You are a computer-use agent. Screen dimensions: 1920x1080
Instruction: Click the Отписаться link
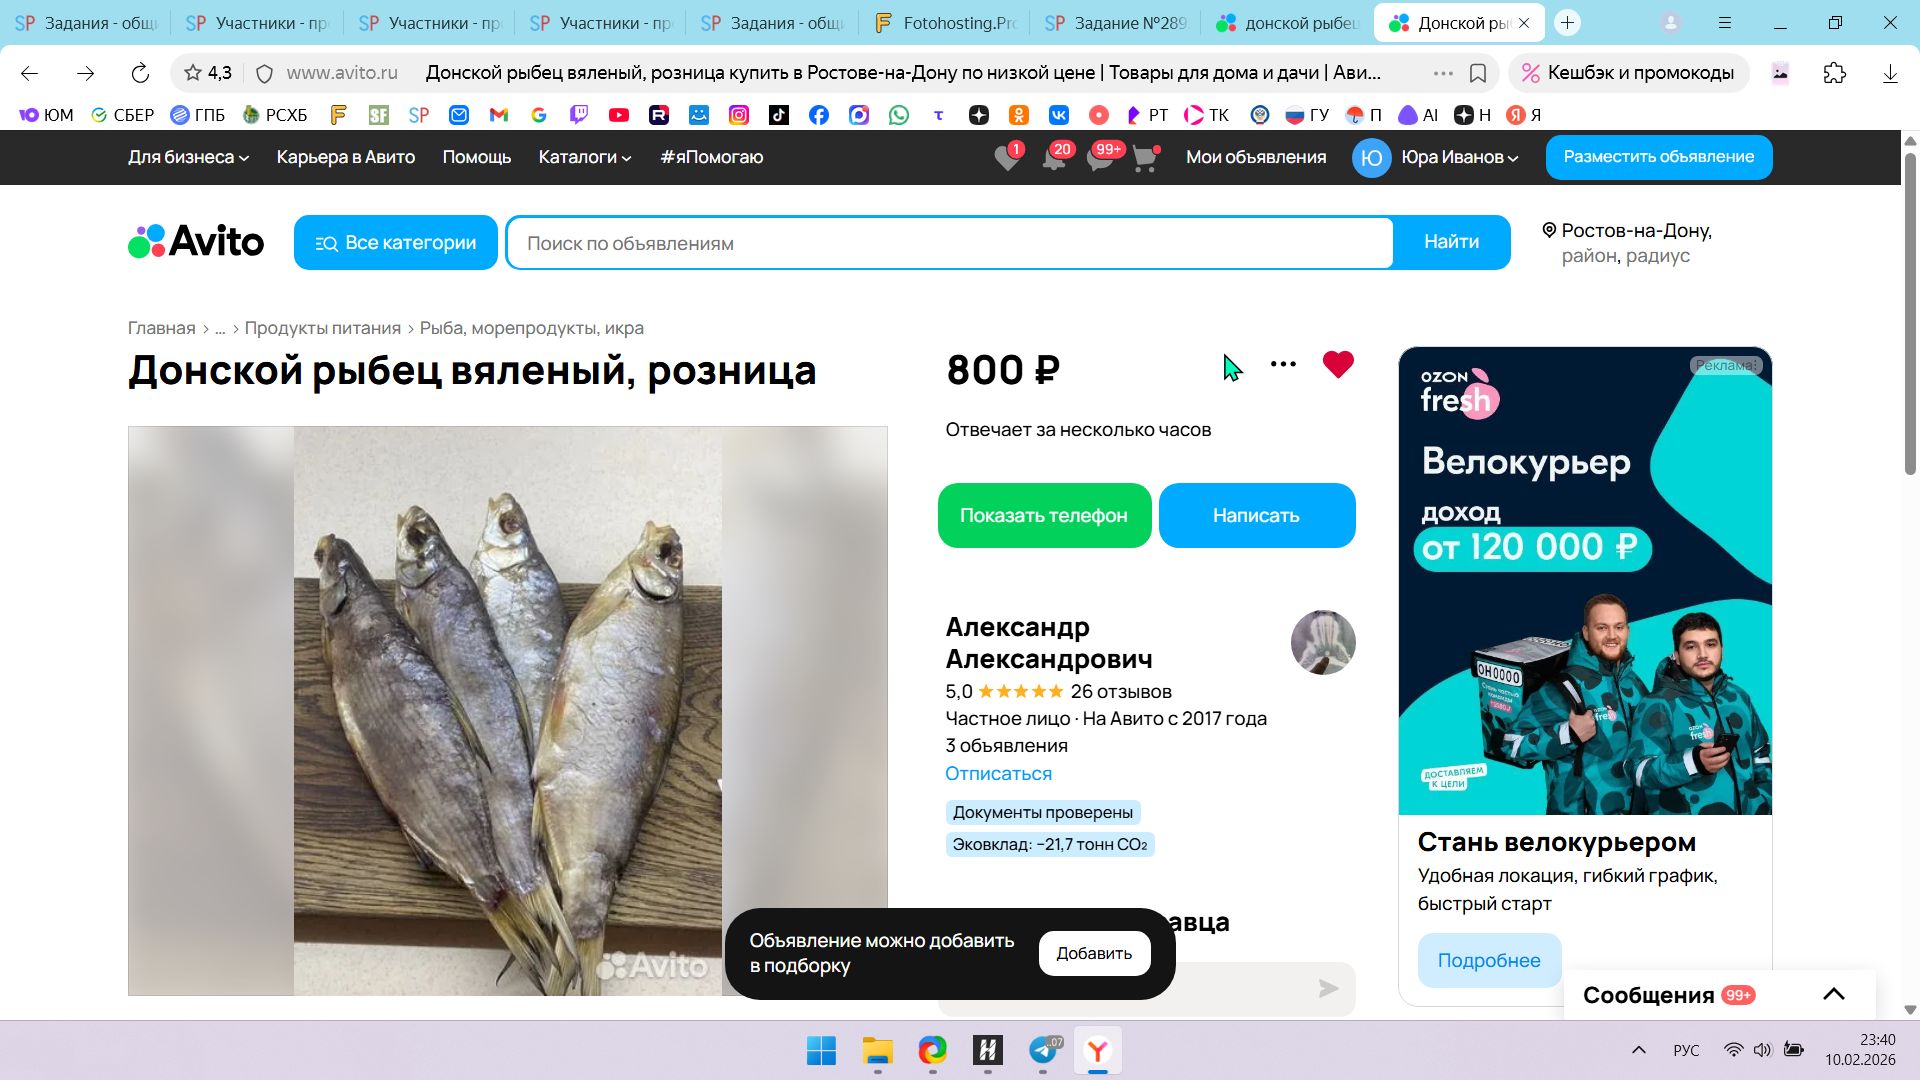(998, 774)
